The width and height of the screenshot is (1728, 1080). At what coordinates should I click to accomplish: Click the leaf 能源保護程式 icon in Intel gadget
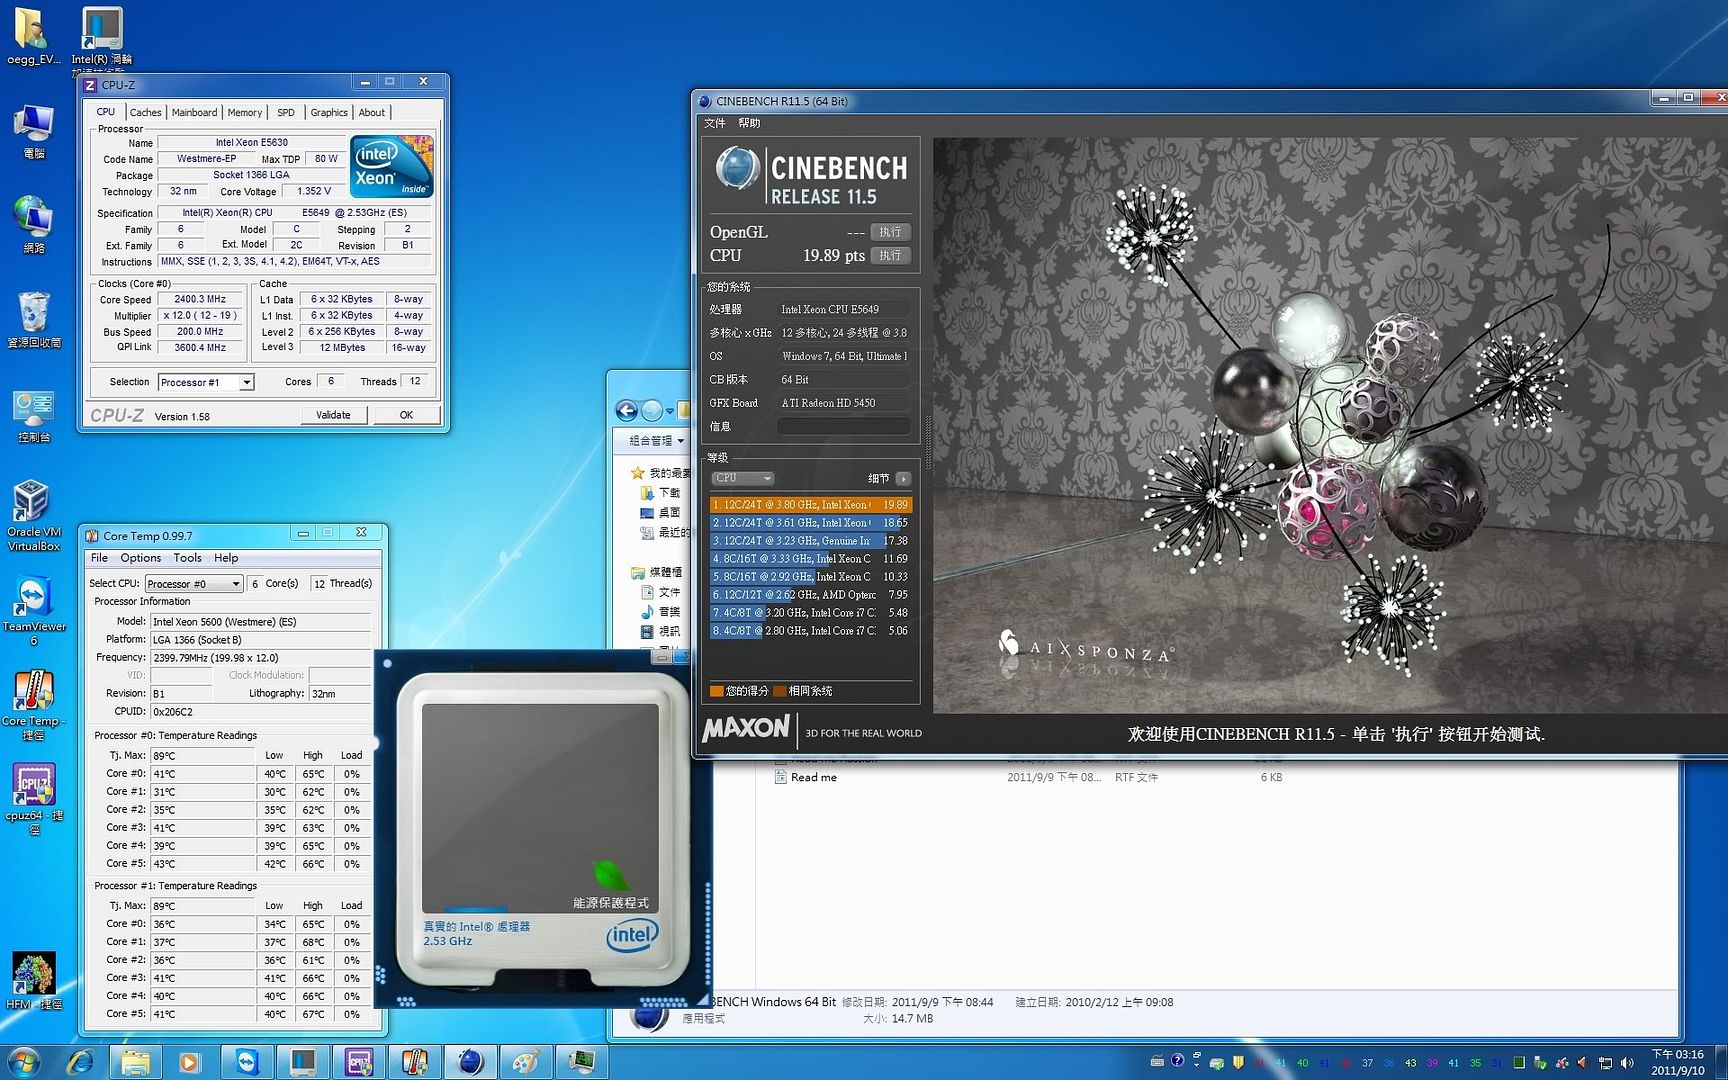point(611,875)
